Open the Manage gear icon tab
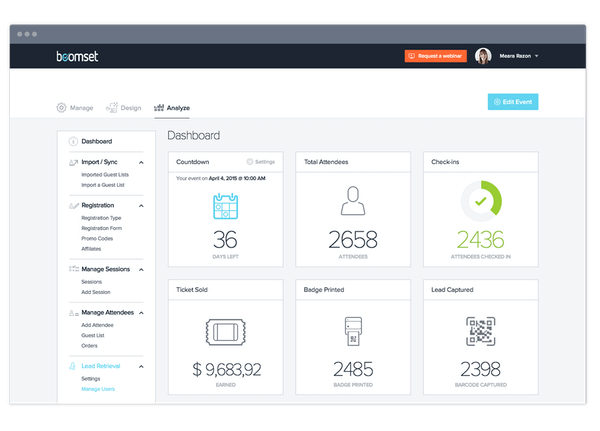Screen dimensions: 600x431 tap(61, 108)
